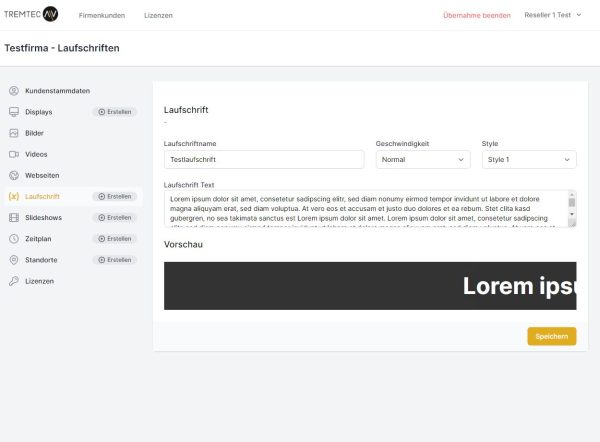600x442 pixels.
Task: Open Firmenkunden in the top navigation
Action: [x=102, y=15]
